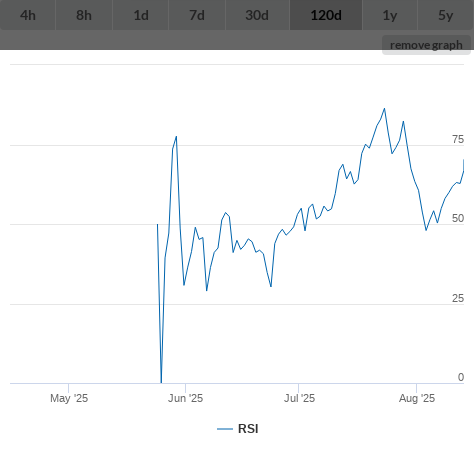Select the 4h time range tab
Viewport: 474px width, 455px height.
(x=28, y=15)
